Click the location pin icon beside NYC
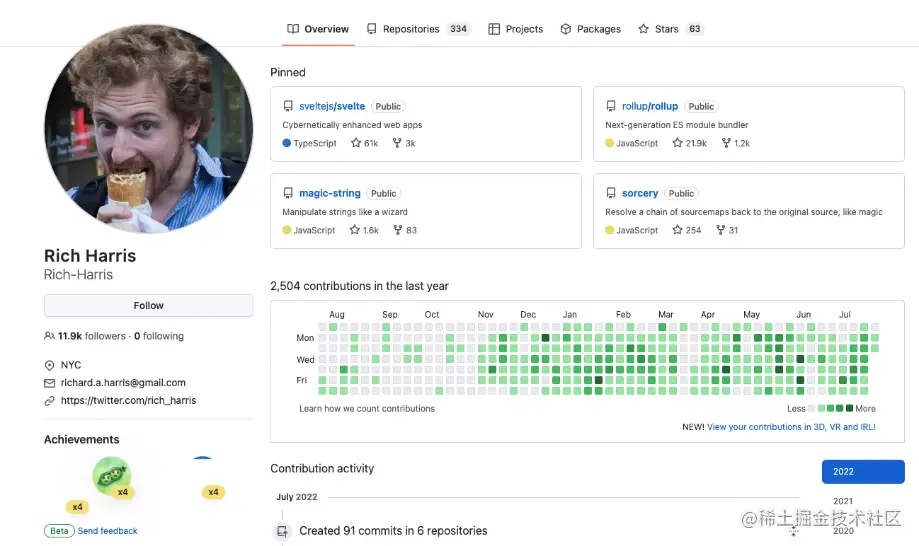 click(x=49, y=365)
